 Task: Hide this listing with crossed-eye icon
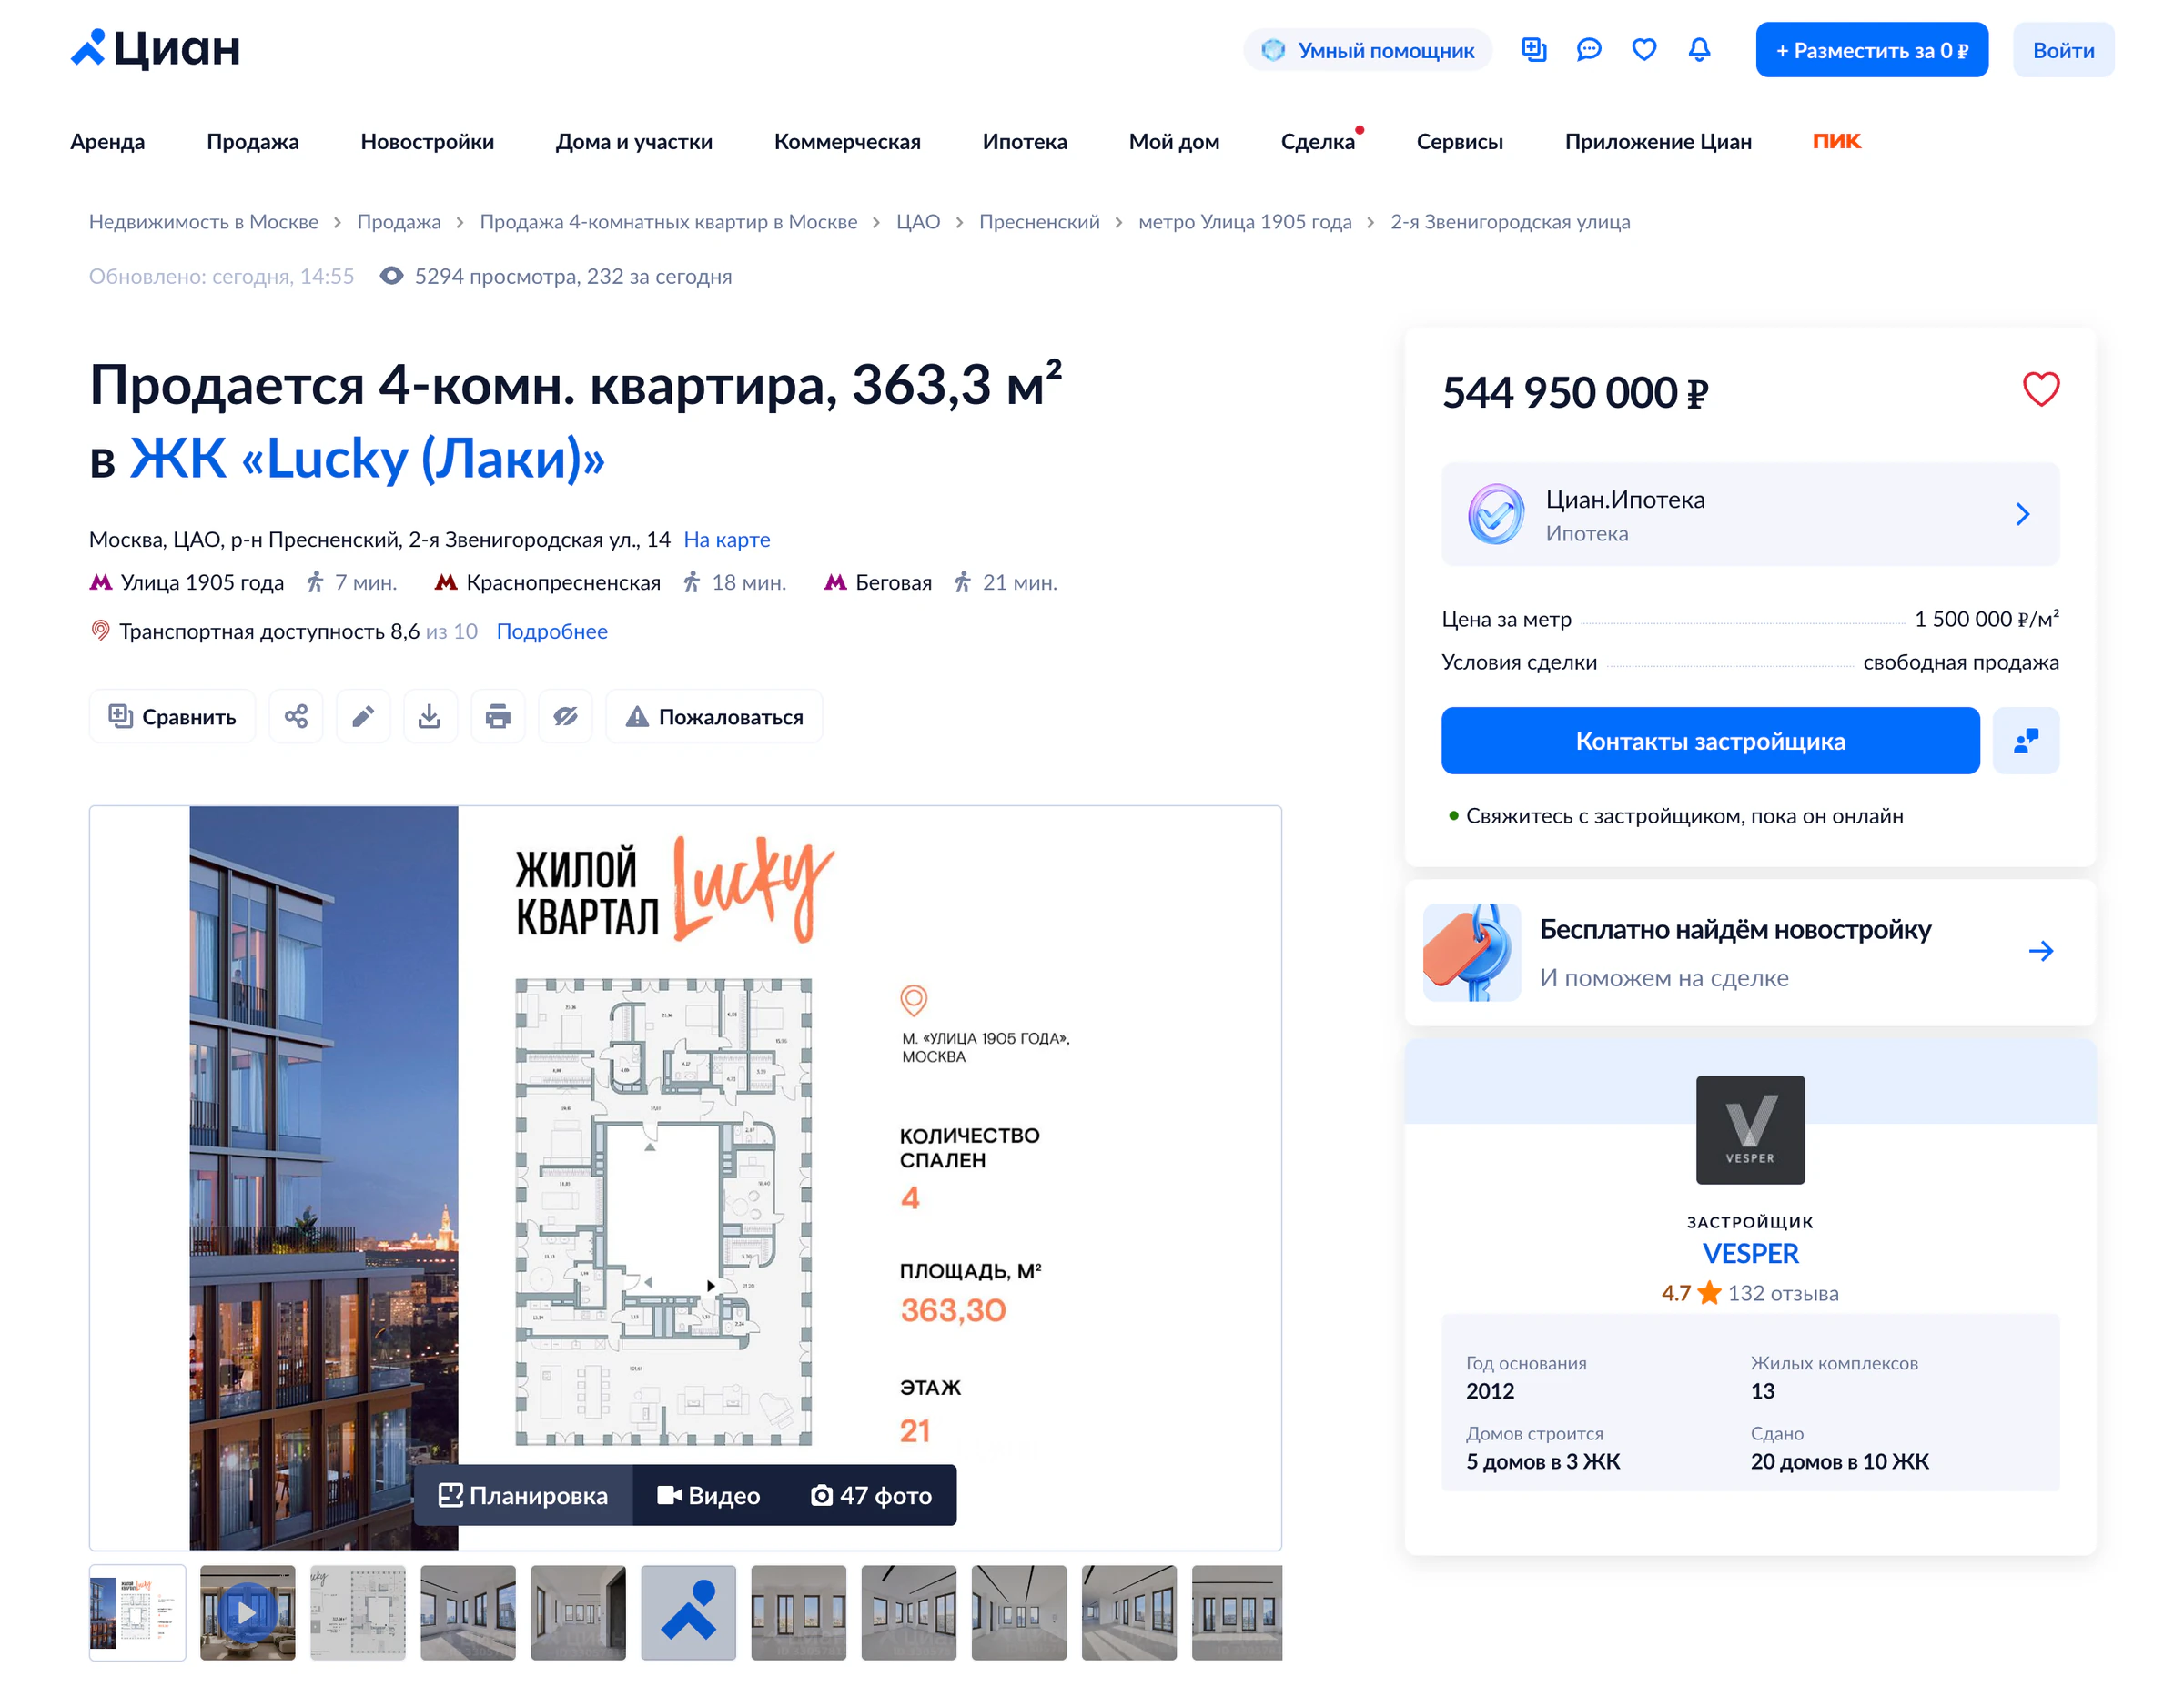click(565, 716)
